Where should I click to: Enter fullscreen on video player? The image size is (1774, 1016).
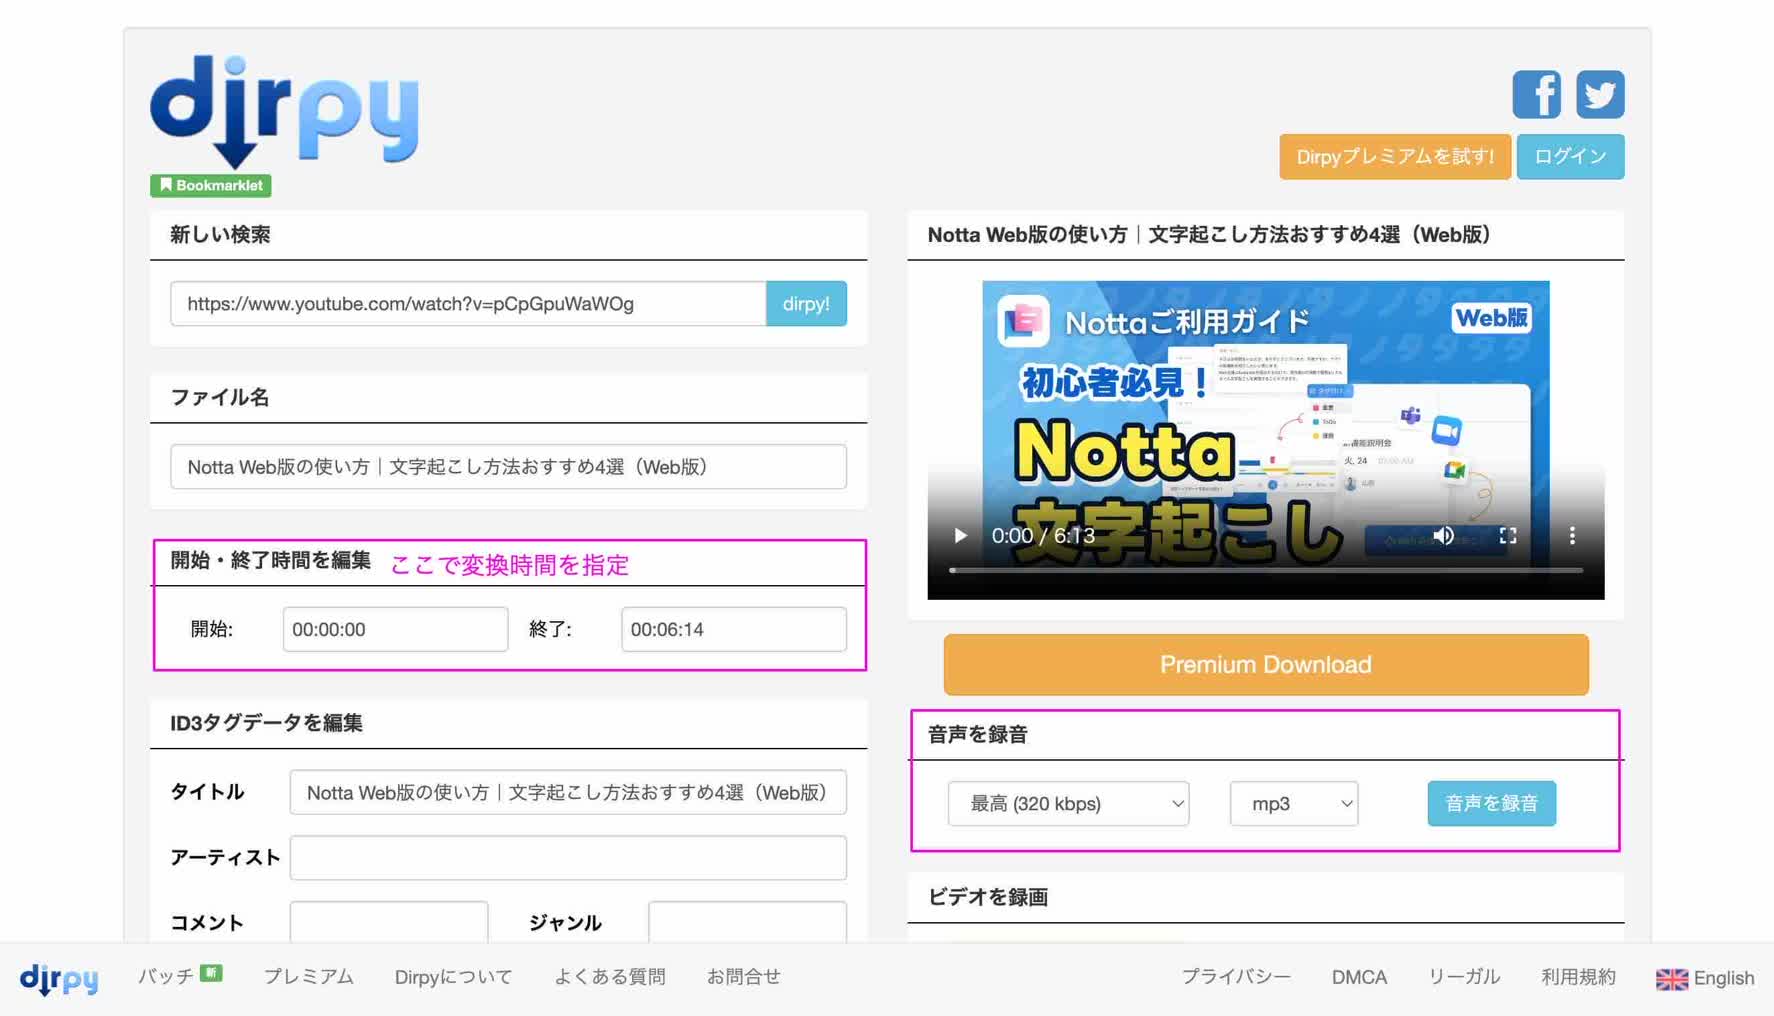tap(1507, 536)
